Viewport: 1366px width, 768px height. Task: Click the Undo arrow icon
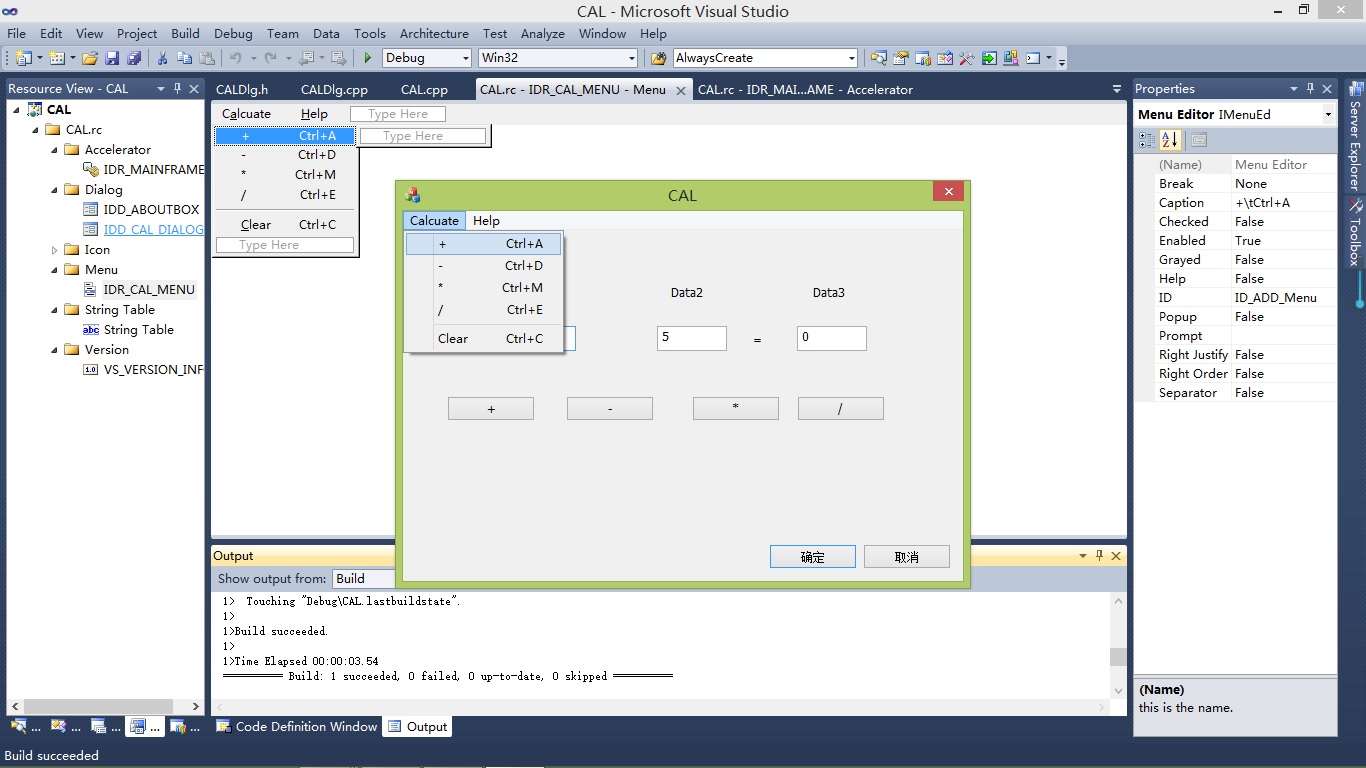pyautogui.click(x=235, y=58)
